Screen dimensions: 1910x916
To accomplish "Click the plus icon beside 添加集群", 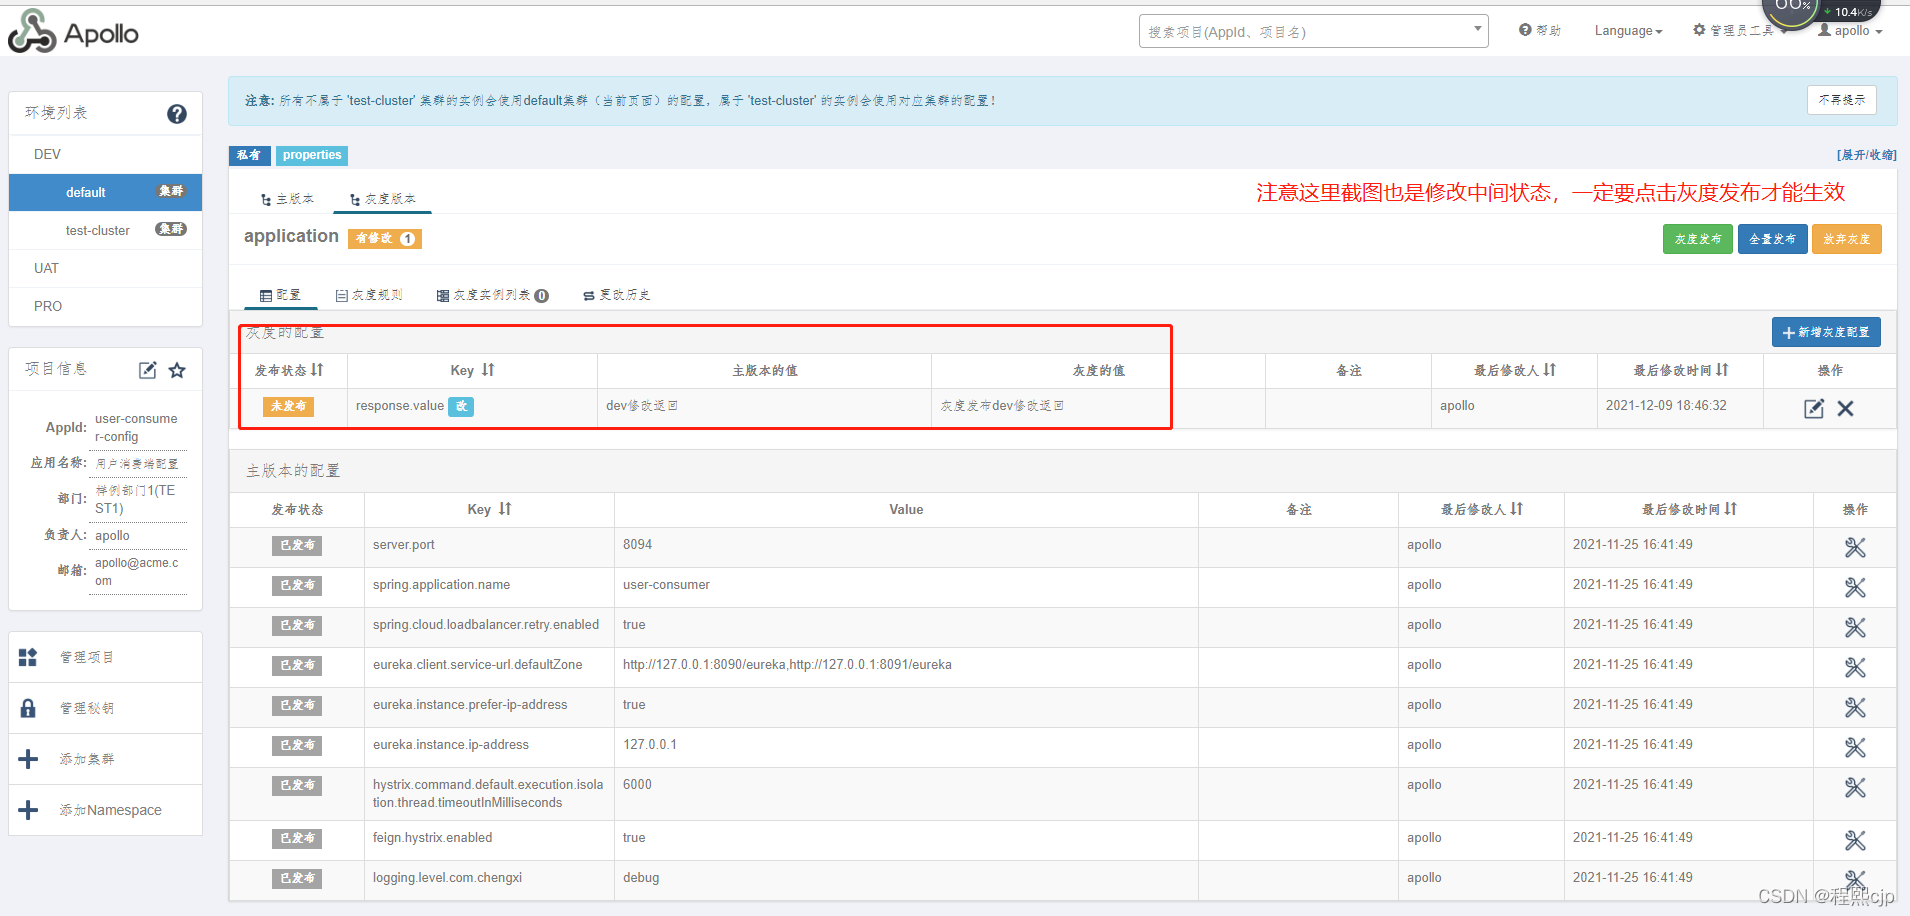I will [28, 758].
